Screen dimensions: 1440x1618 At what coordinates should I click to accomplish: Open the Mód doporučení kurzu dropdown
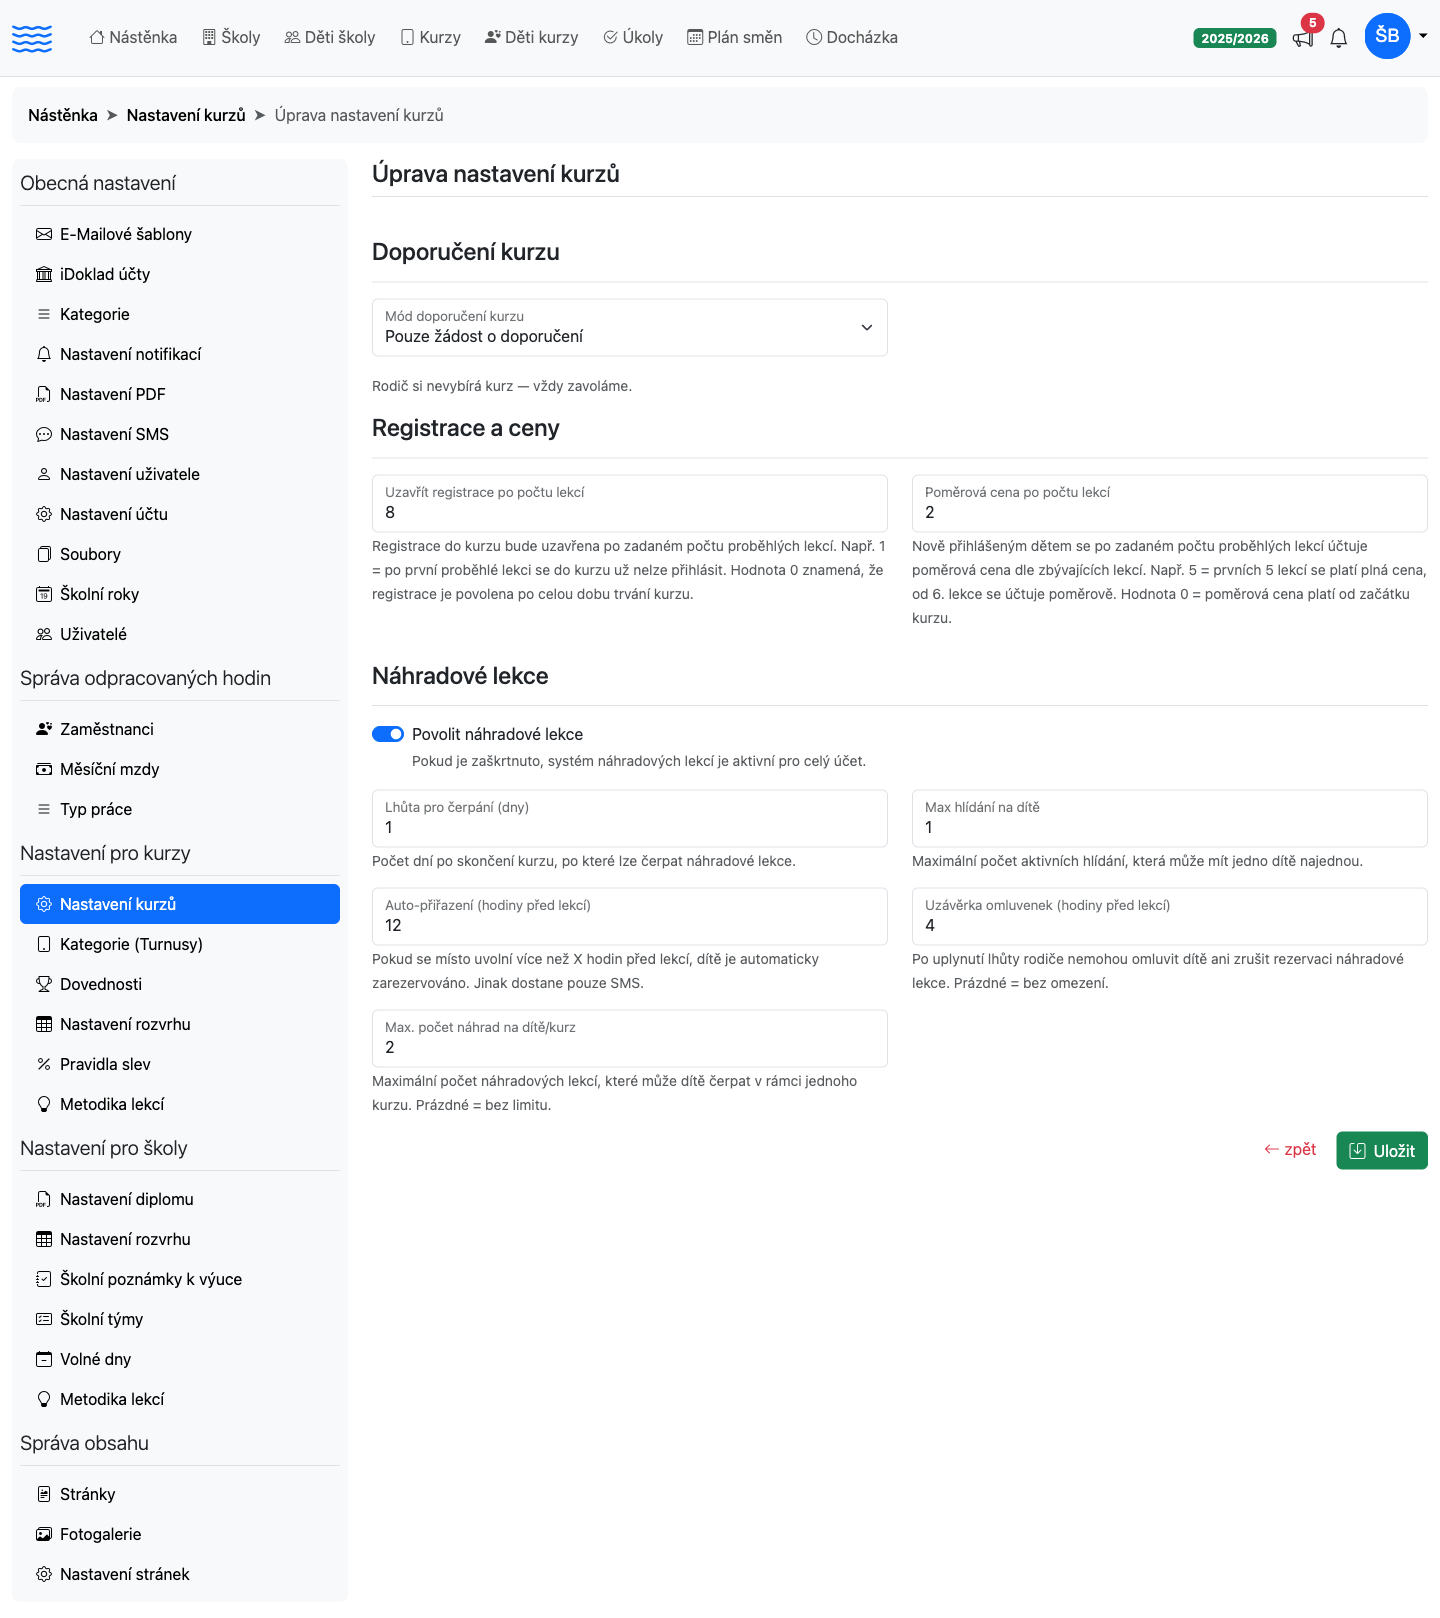(x=630, y=327)
